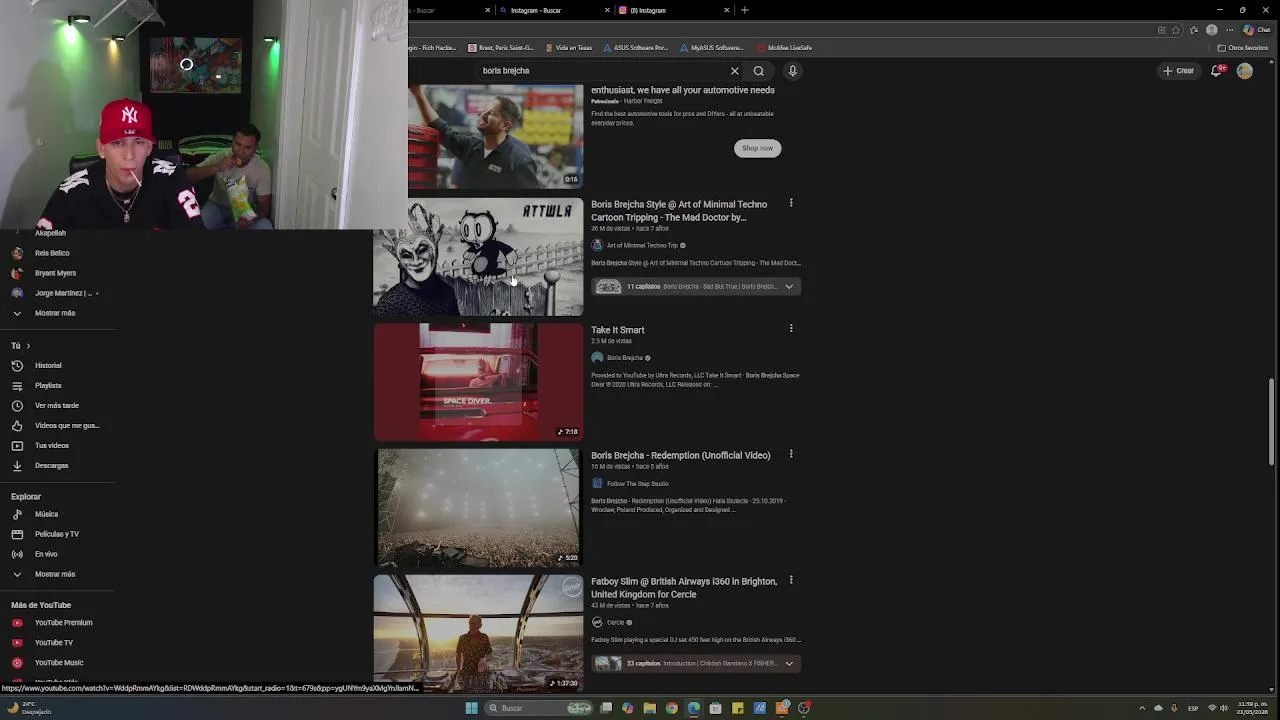This screenshot has width=1280, height=720.
Task: Open the Take It Smart video title
Action: 617,330
